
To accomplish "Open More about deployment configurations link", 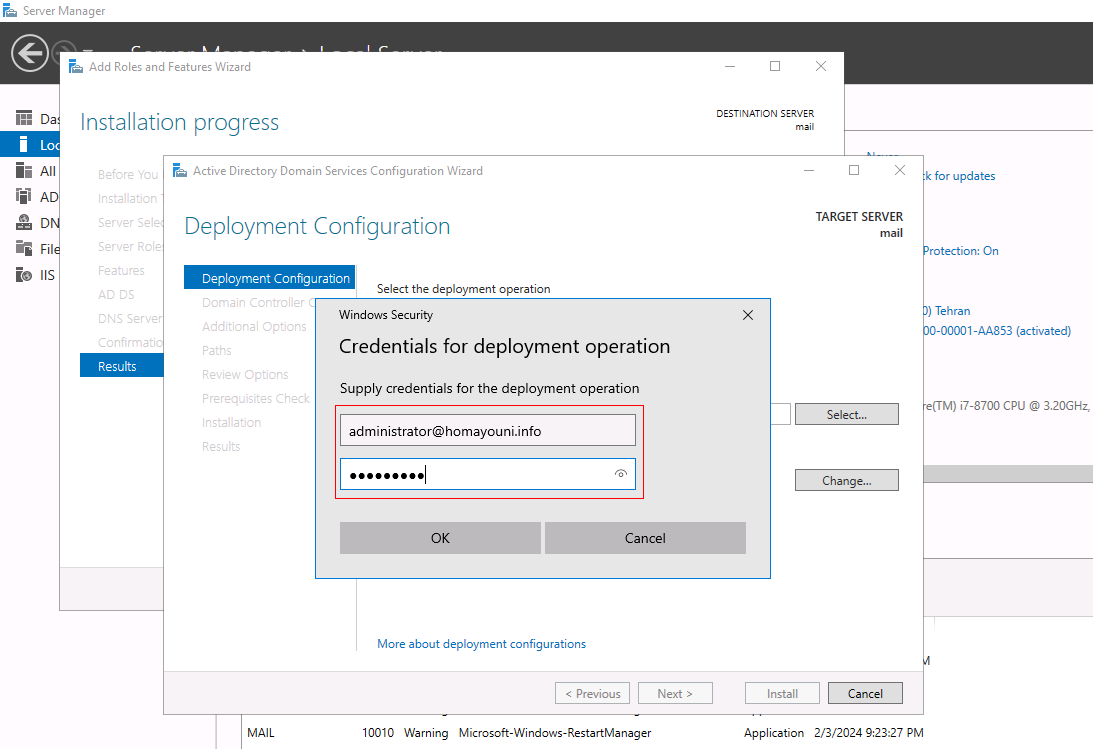I will point(481,644).
